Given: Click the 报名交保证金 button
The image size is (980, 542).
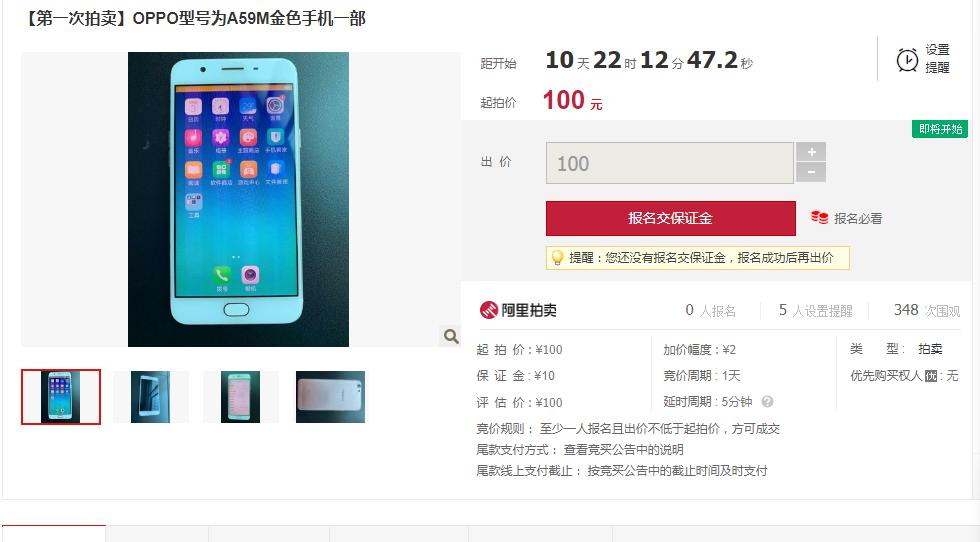Looking at the screenshot, I should point(671,218).
